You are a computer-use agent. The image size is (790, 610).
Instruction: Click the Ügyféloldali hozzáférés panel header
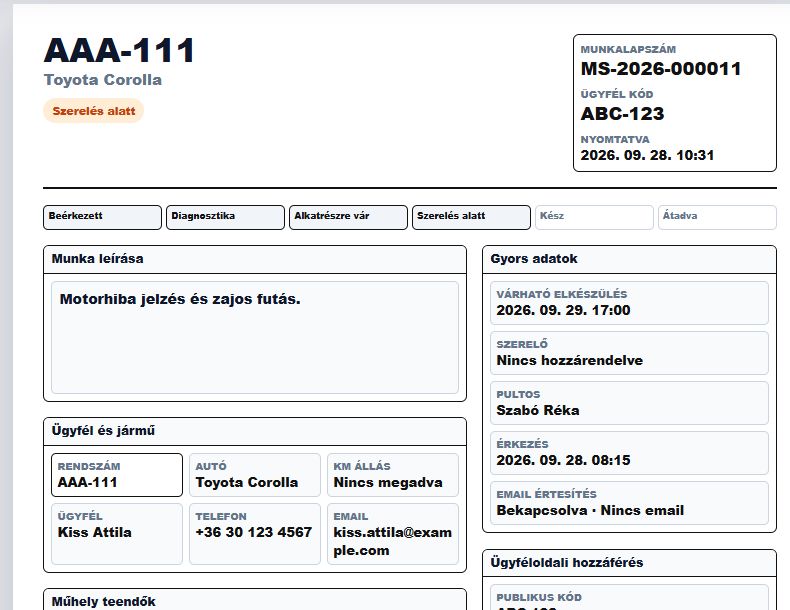click(x=629, y=563)
